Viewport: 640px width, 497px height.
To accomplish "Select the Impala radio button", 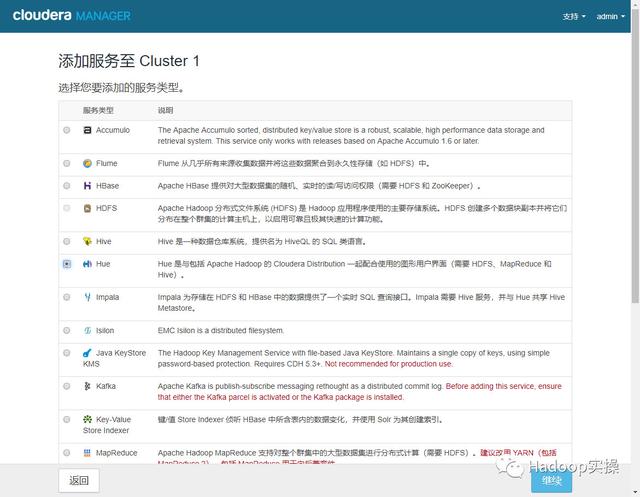I will [x=67, y=297].
